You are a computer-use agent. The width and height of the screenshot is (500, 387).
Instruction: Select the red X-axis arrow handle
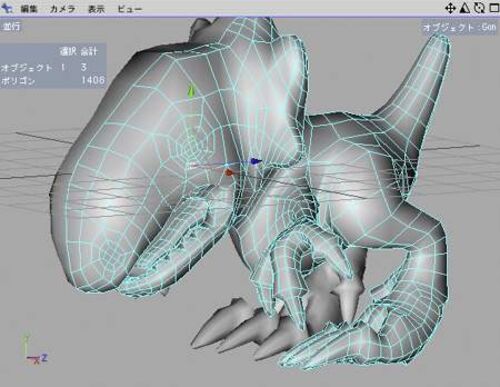229,172
